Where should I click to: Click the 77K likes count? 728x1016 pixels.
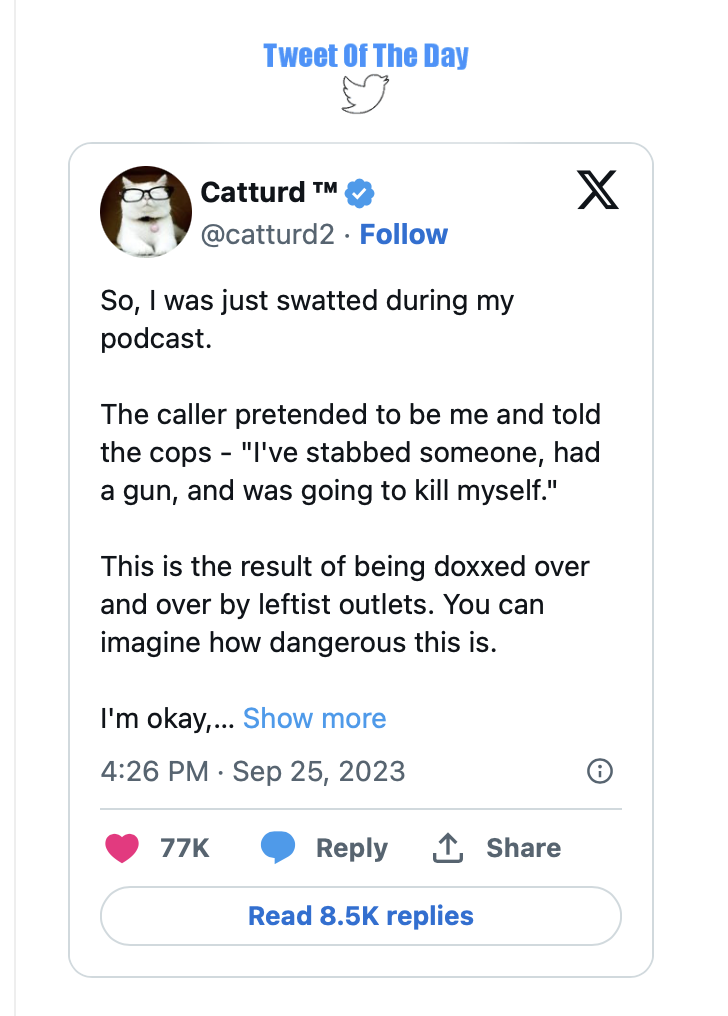(185, 848)
